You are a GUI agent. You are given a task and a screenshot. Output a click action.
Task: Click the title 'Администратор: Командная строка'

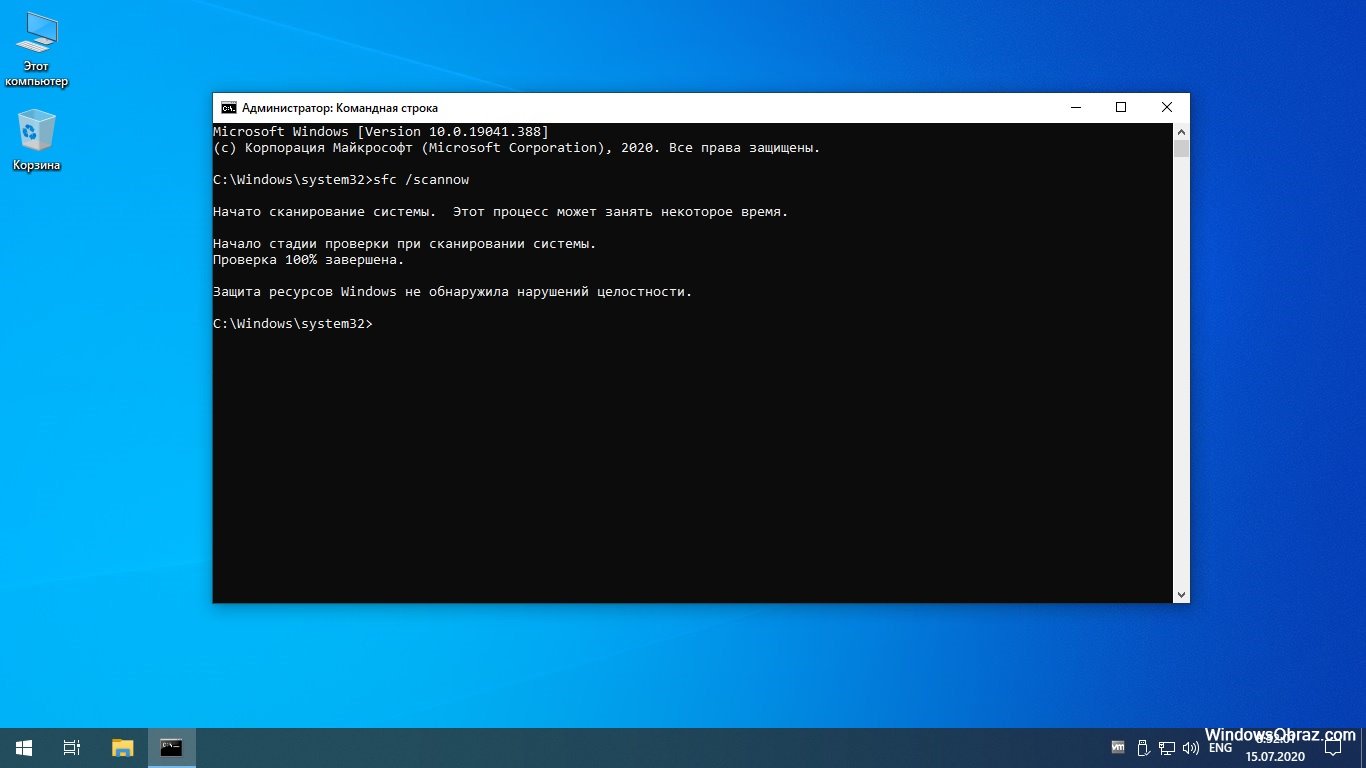pyautogui.click(x=340, y=108)
